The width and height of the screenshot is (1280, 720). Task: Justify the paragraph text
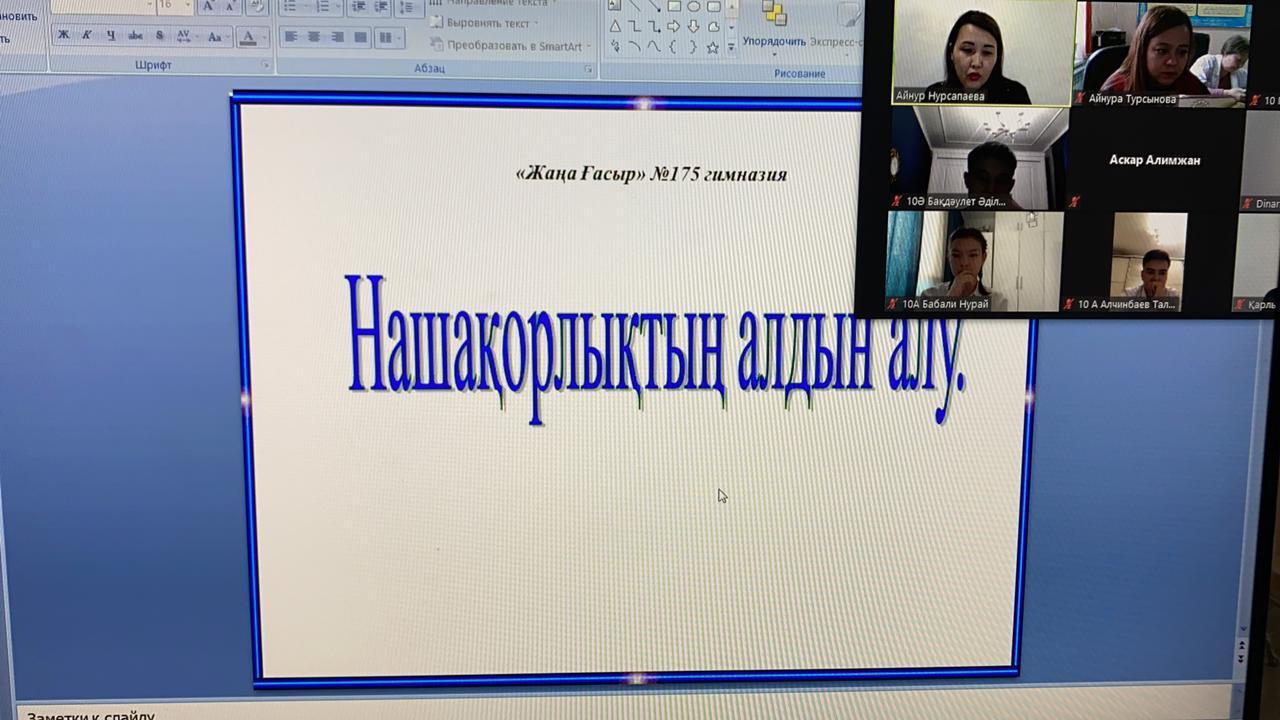coord(361,37)
